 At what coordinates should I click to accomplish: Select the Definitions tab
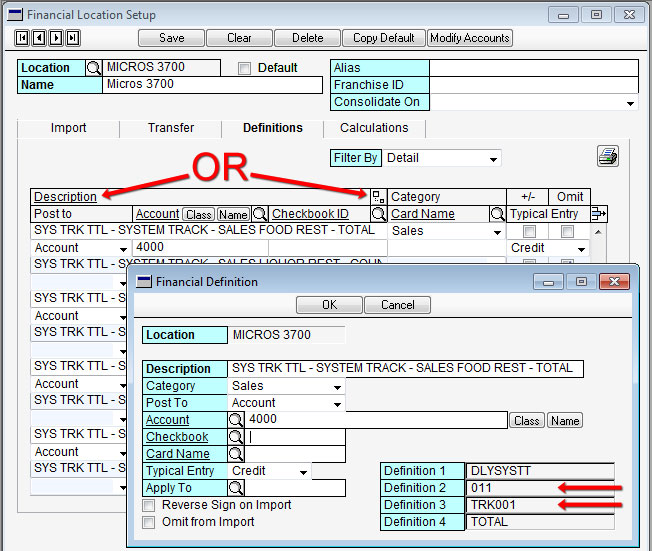pyautogui.click(x=273, y=128)
